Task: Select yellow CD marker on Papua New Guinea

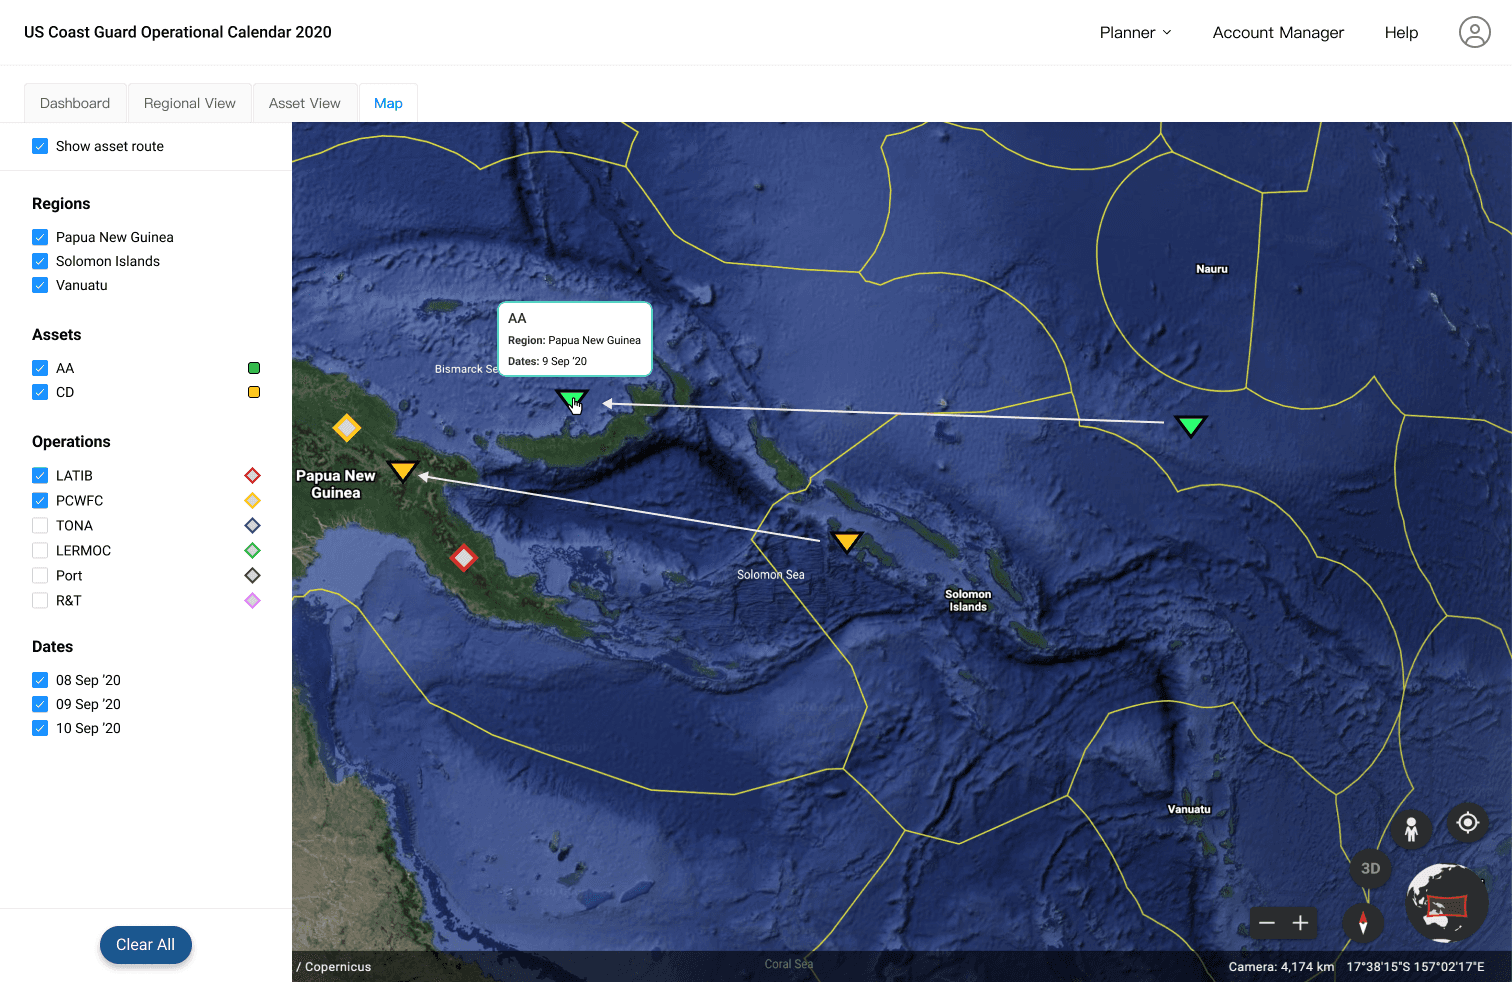Action: 402,470
